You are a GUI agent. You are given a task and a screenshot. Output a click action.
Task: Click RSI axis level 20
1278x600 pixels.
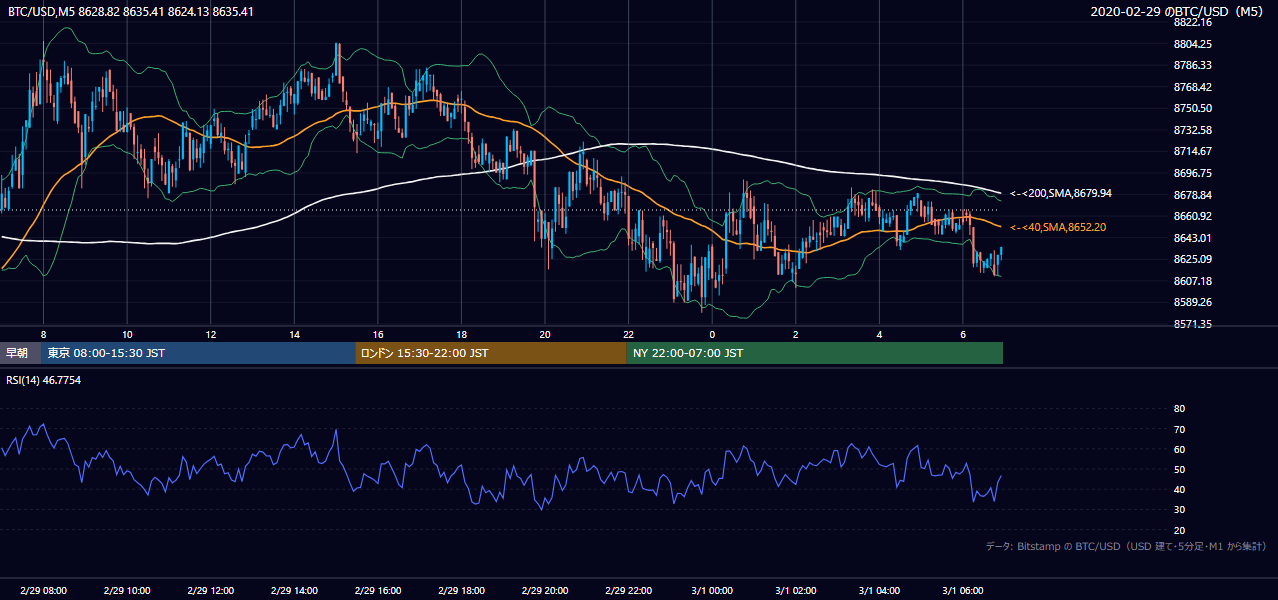[1179, 530]
